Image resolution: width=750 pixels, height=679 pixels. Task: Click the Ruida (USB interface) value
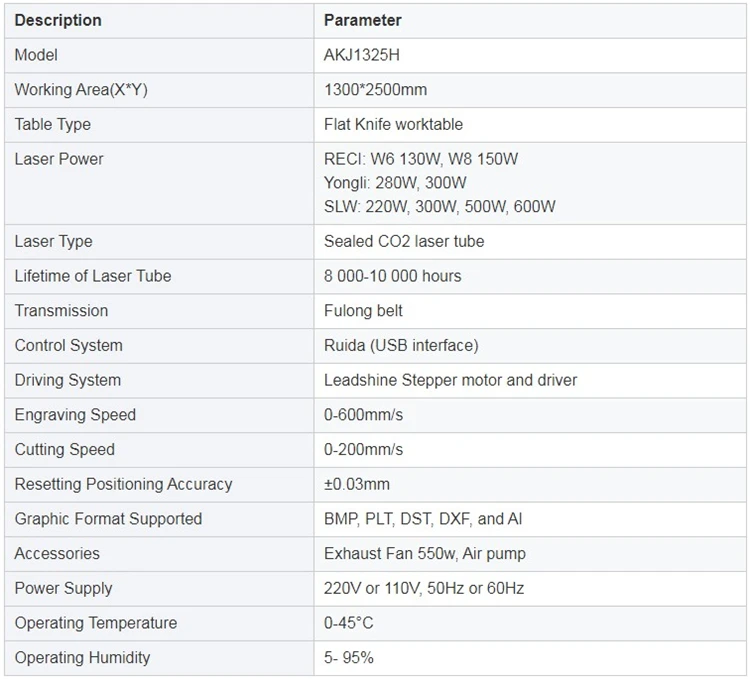(401, 346)
